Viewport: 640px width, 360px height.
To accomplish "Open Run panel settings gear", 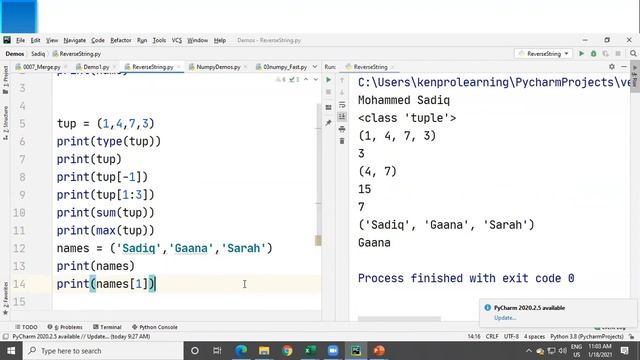I will [611, 67].
